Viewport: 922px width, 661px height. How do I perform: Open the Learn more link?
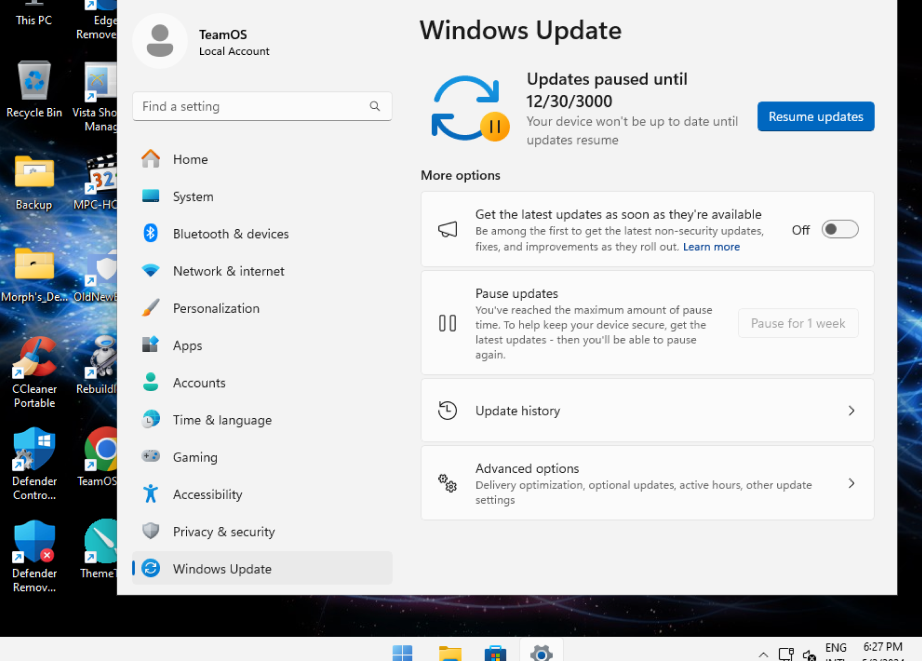[711, 247]
